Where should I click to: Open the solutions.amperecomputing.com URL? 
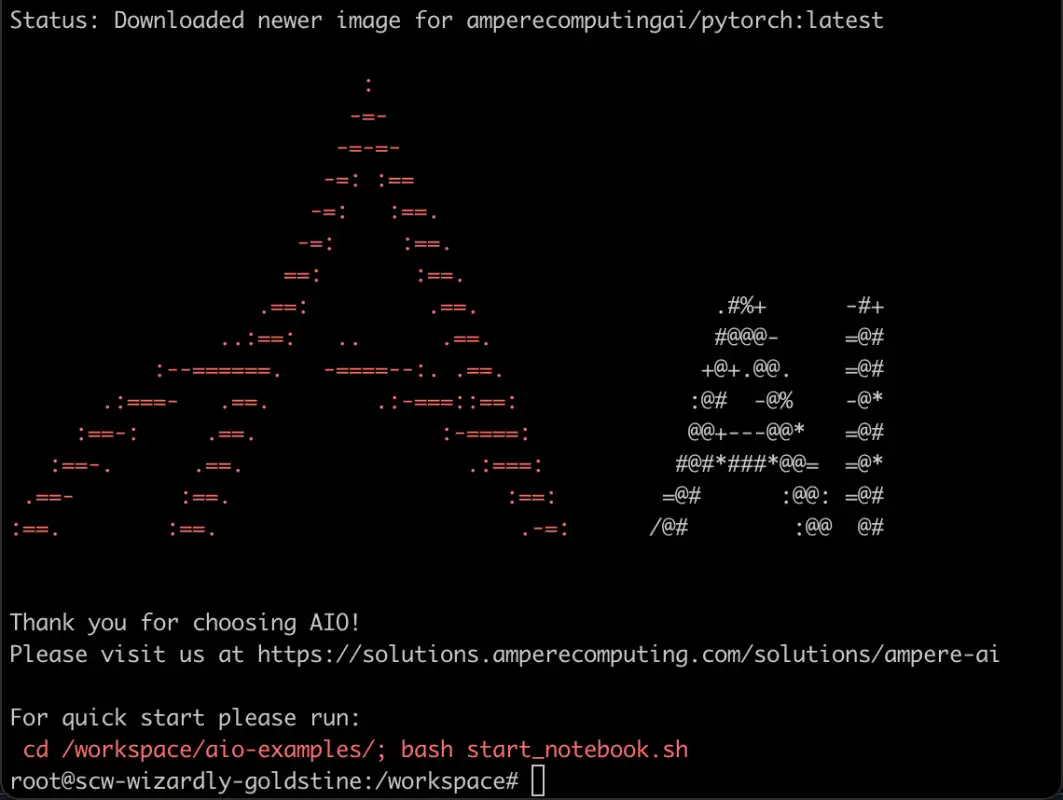tap(628, 654)
